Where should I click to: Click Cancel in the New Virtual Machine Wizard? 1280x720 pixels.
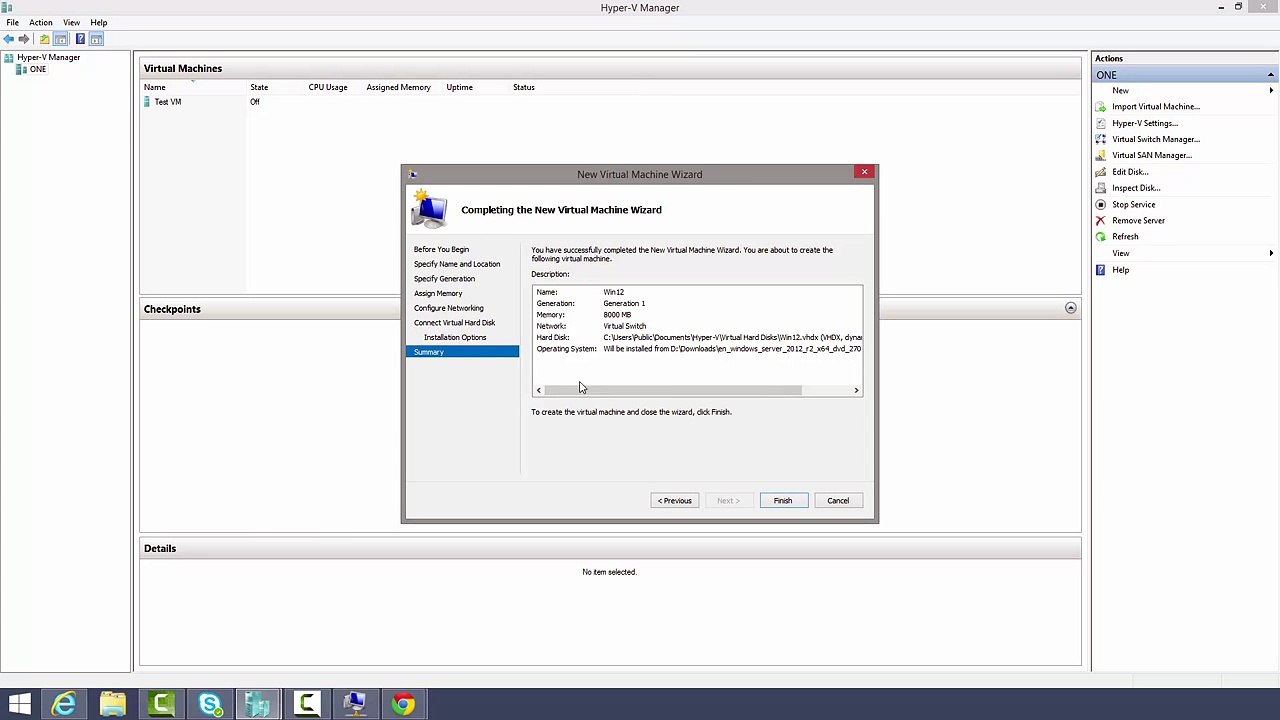tap(838, 501)
